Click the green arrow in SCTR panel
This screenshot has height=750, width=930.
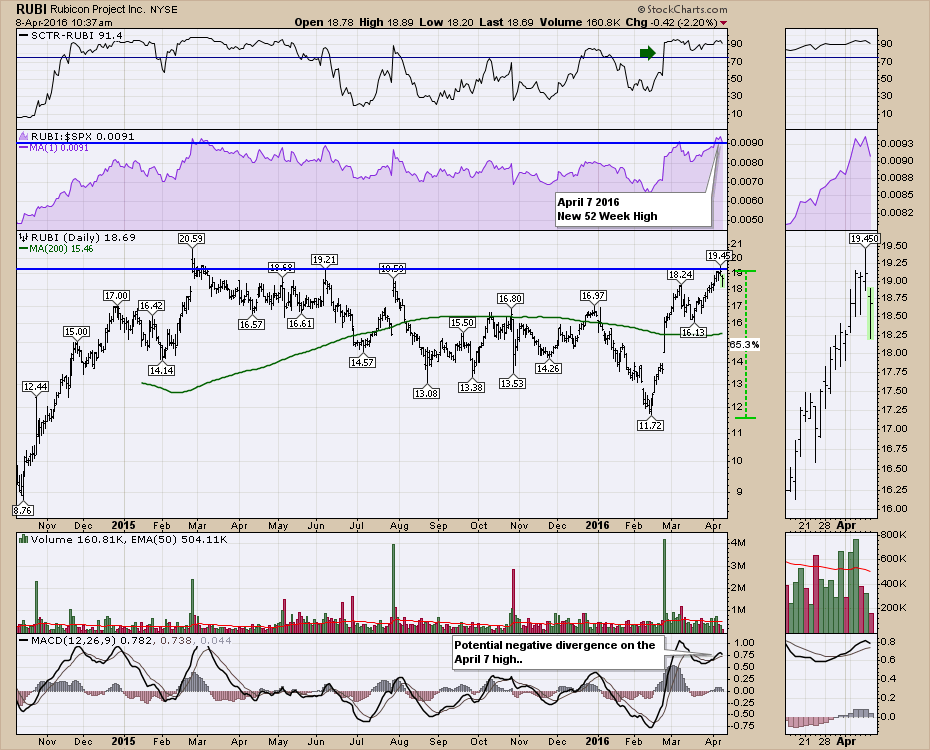click(648, 53)
